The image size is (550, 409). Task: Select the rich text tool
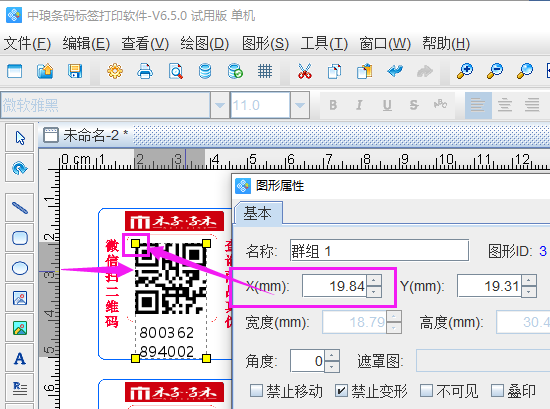coord(20,388)
